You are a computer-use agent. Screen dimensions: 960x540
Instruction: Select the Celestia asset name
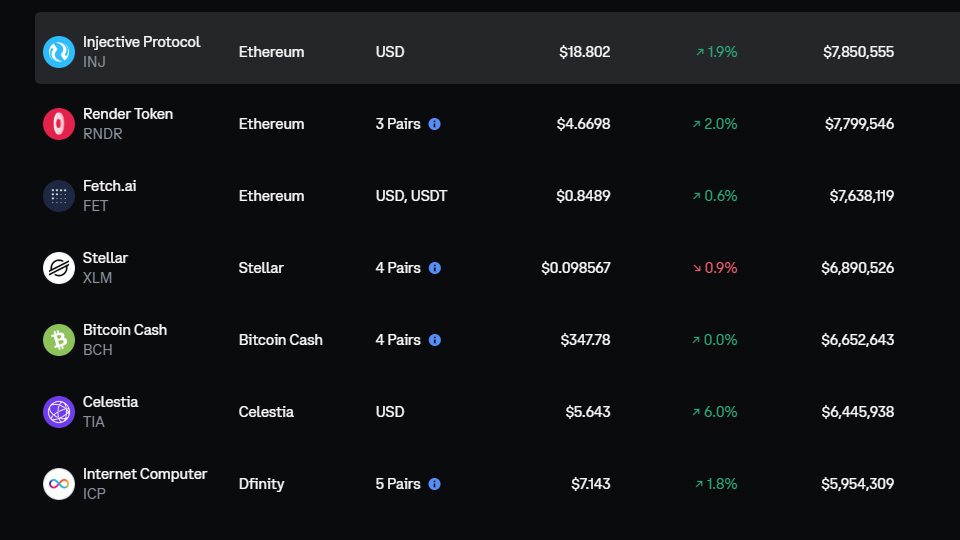point(110,402)
